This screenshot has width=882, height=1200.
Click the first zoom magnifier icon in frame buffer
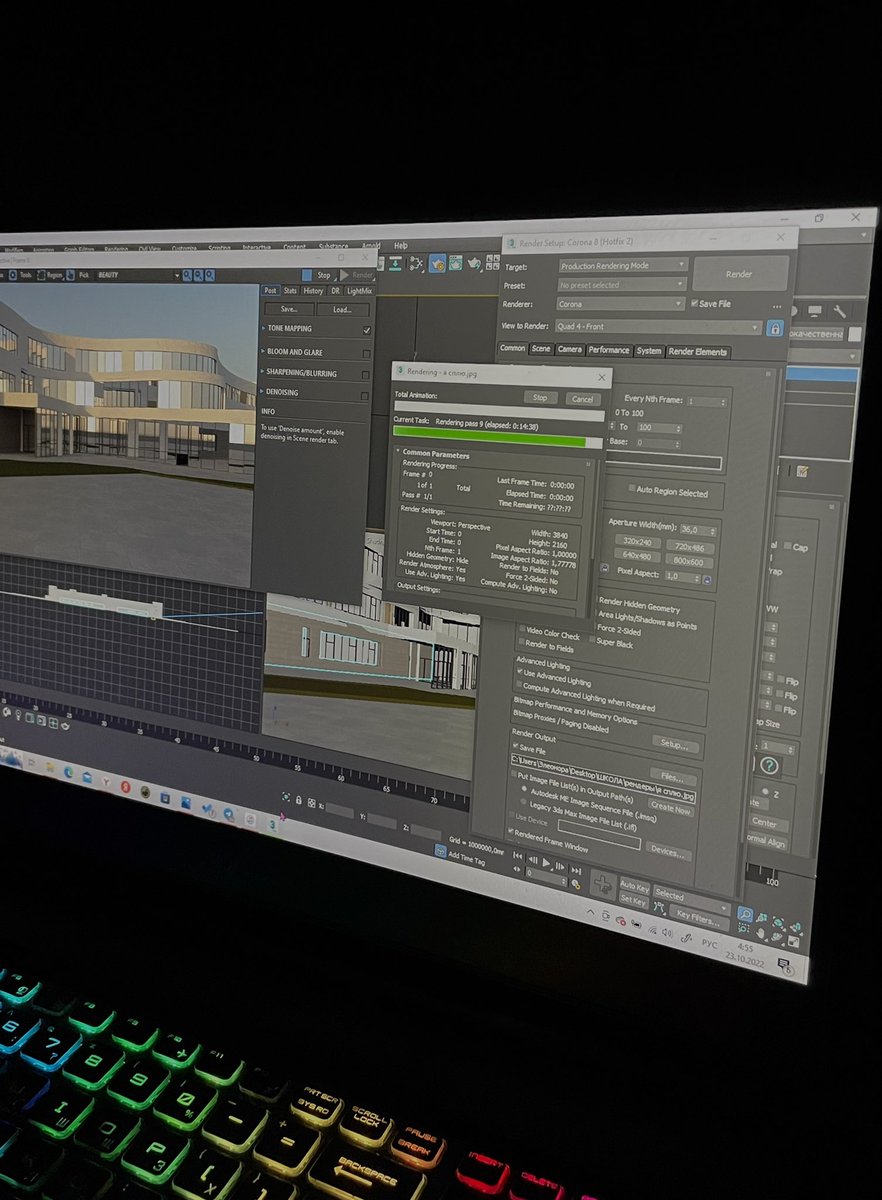tap(189, 275)
